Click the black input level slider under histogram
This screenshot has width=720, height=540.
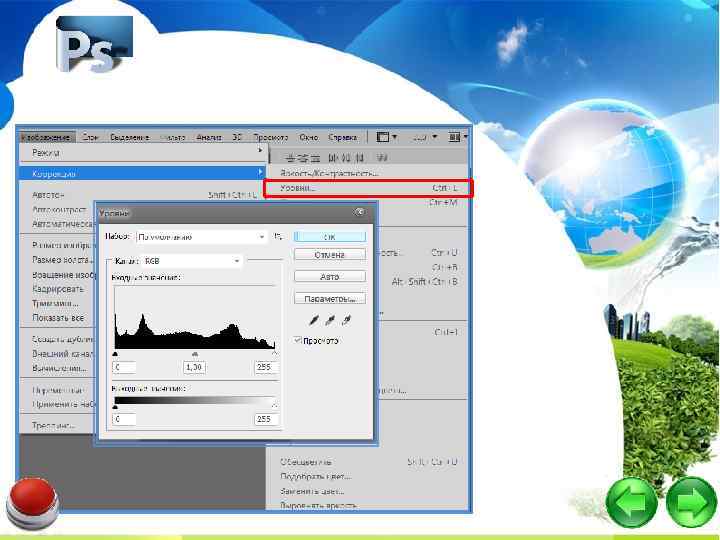coord(115,354)
